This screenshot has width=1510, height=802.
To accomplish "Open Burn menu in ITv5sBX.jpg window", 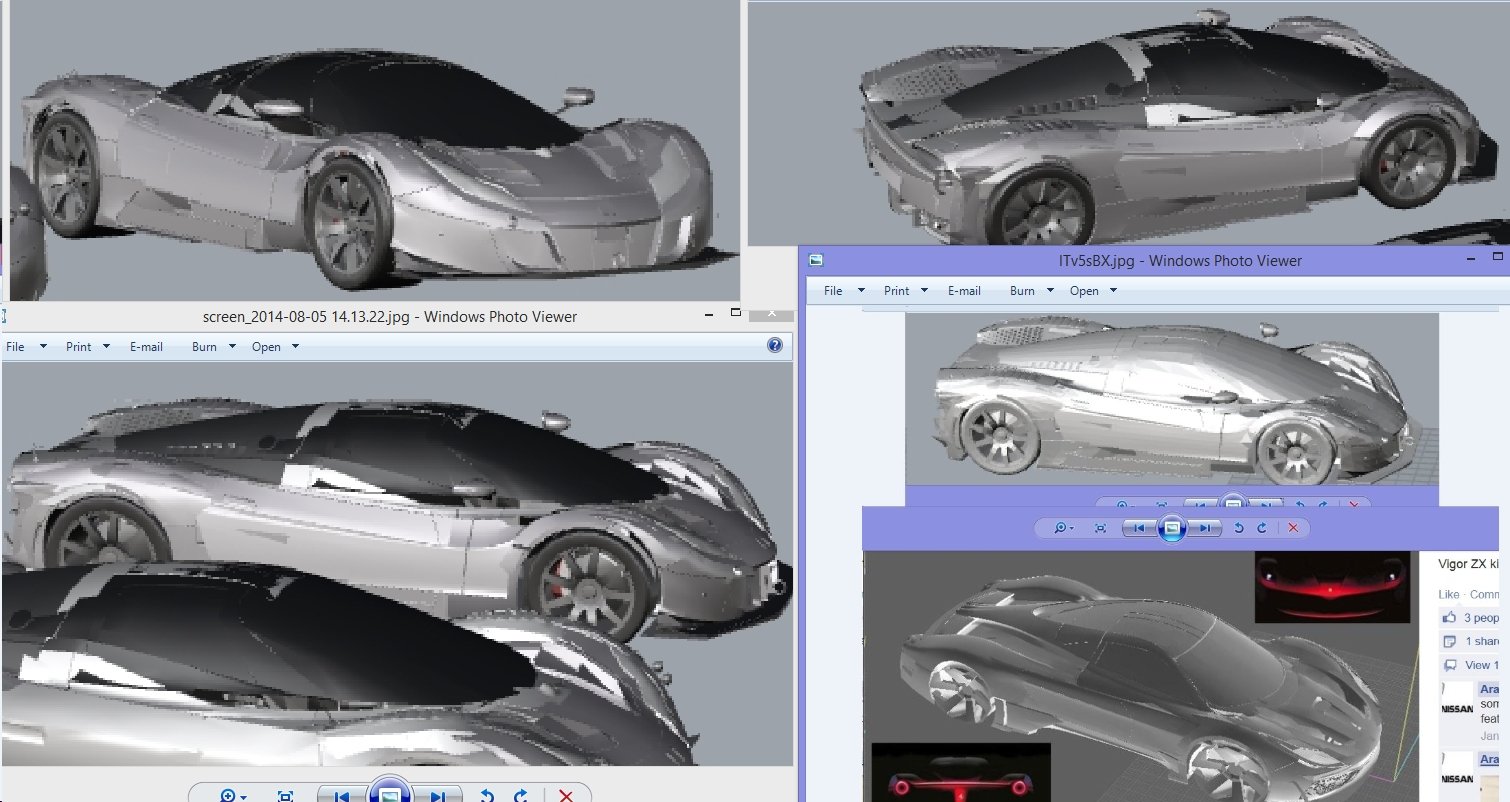I will point(1022,291).
